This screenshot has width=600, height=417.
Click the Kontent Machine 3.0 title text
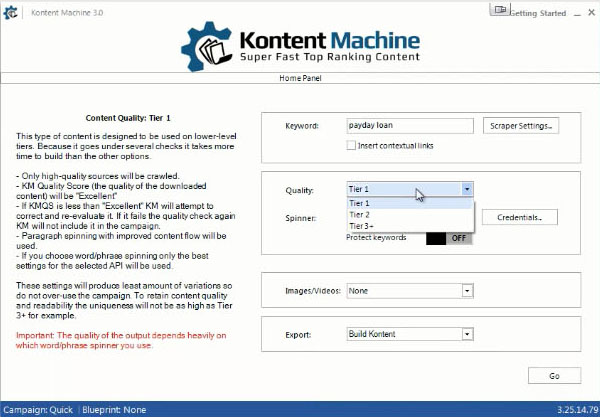(x=67, y=13)
